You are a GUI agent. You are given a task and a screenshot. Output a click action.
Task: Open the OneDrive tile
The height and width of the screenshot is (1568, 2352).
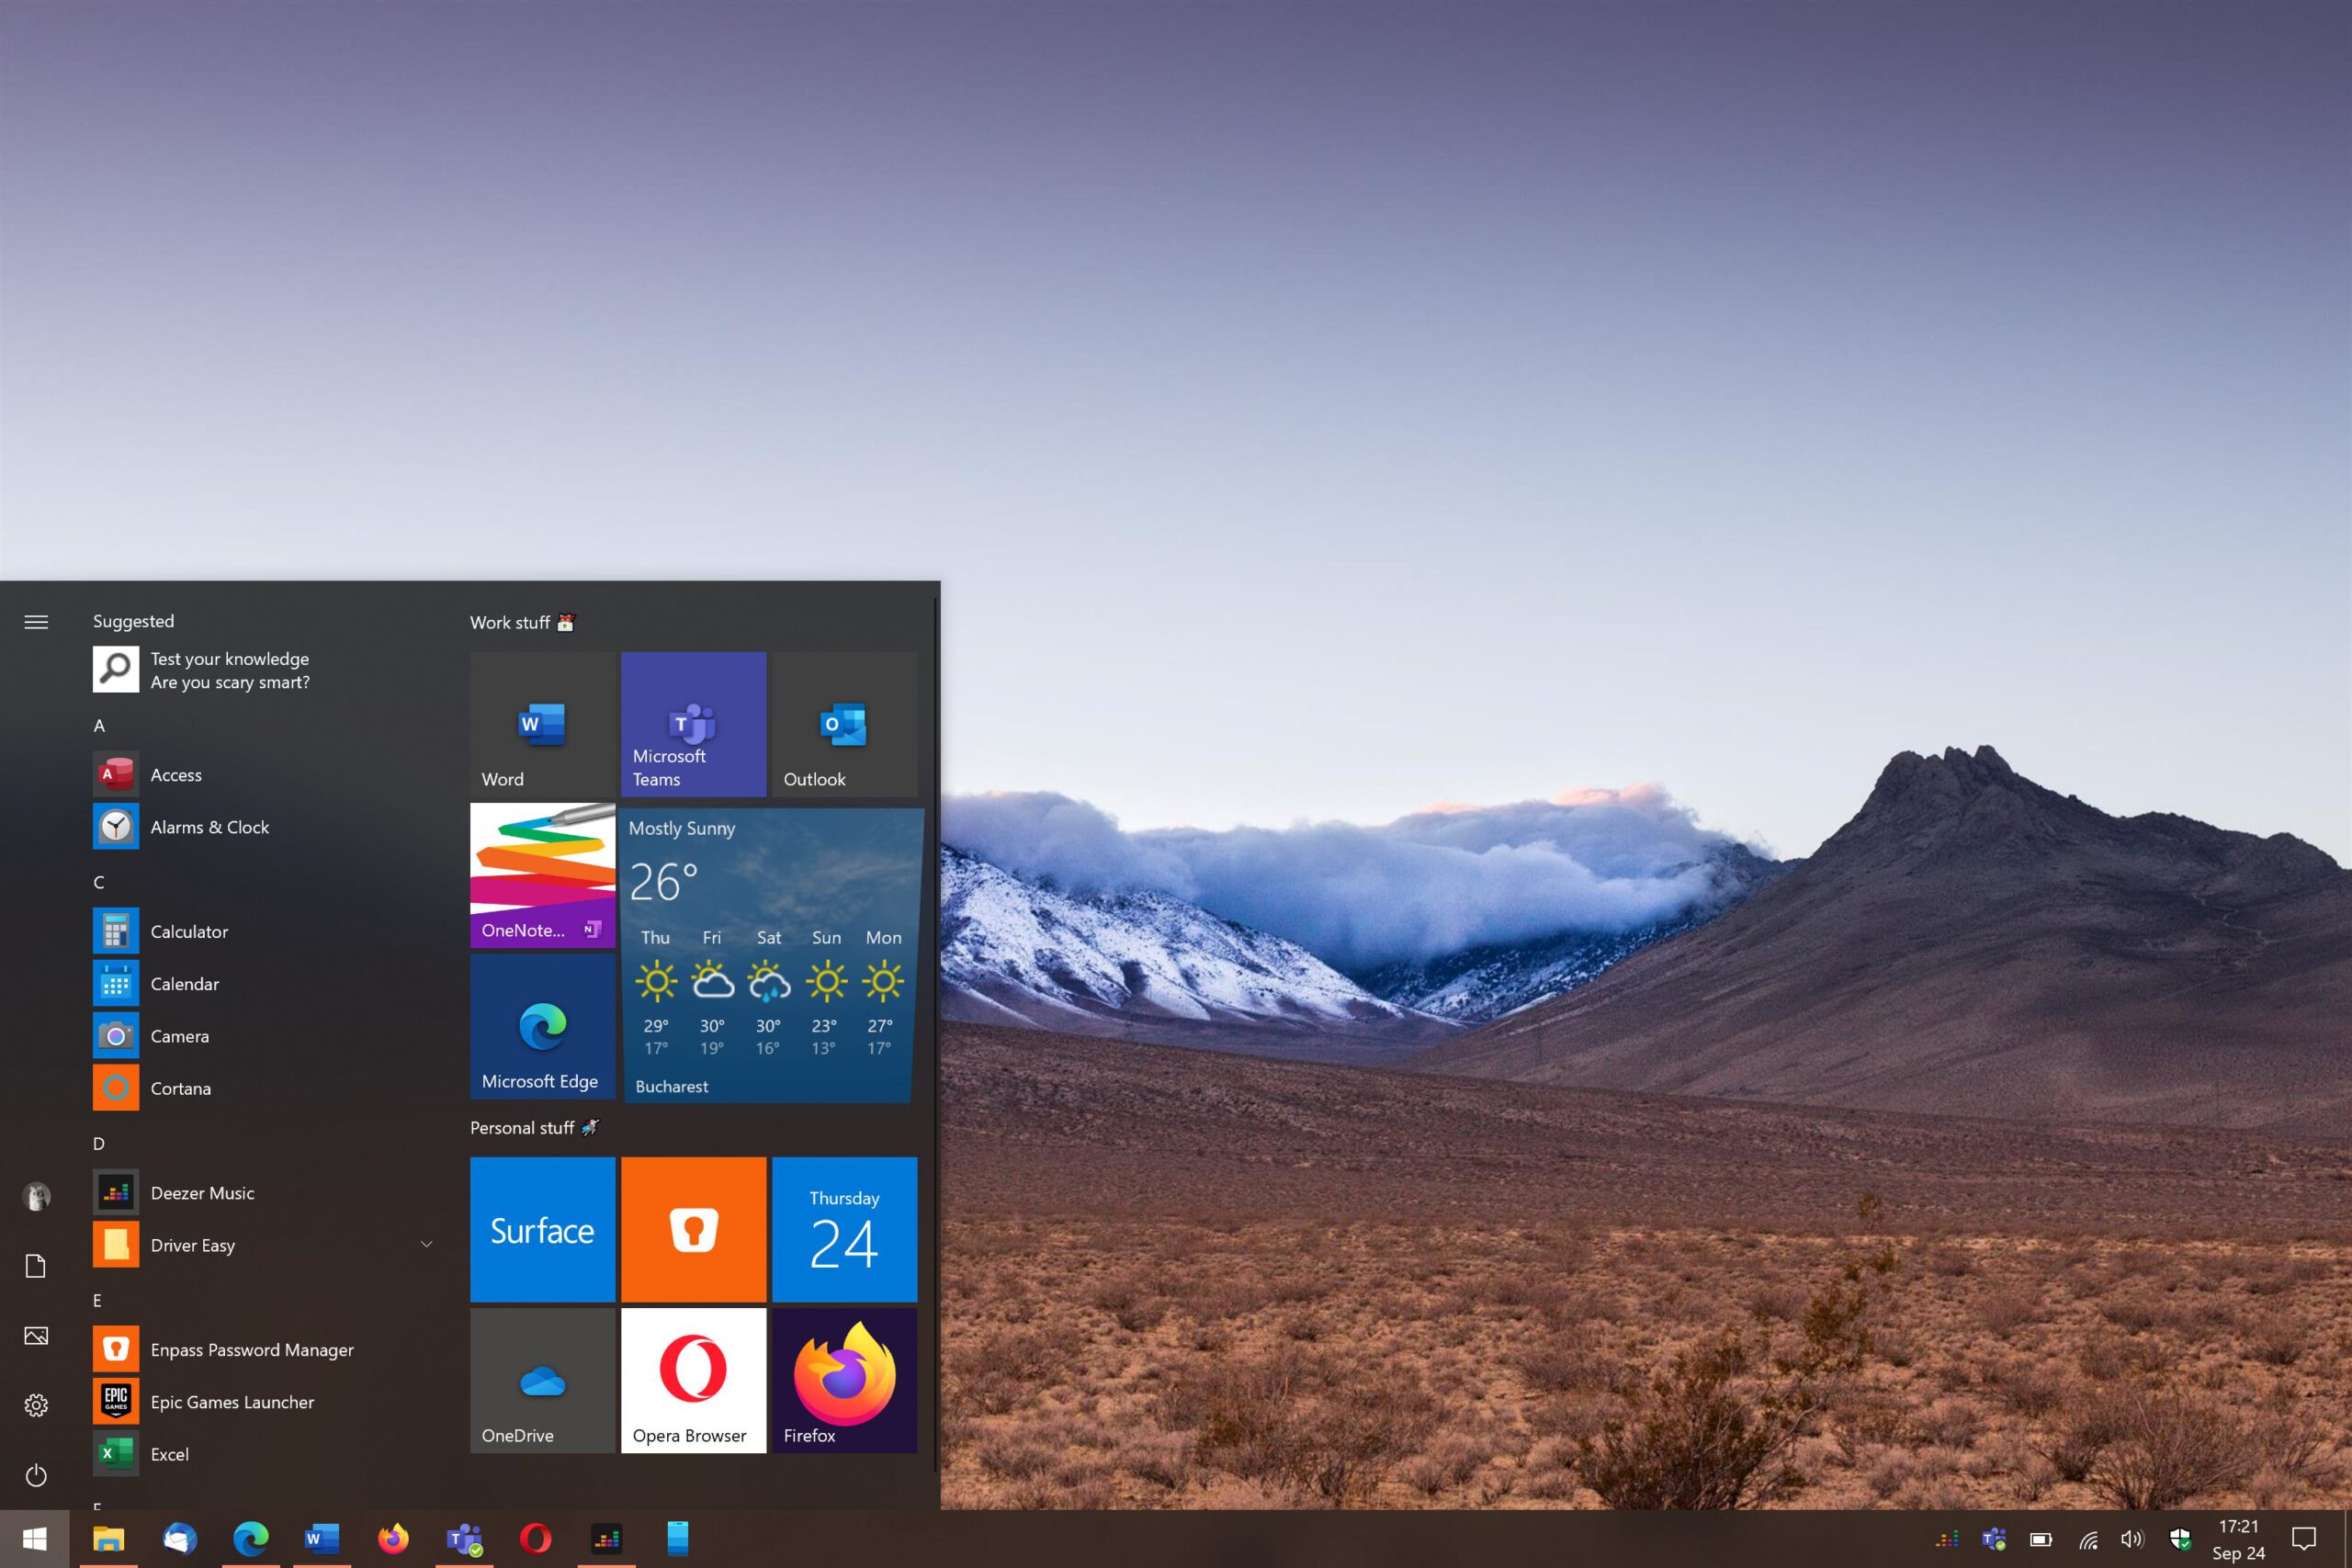[x=543, y=1381]
